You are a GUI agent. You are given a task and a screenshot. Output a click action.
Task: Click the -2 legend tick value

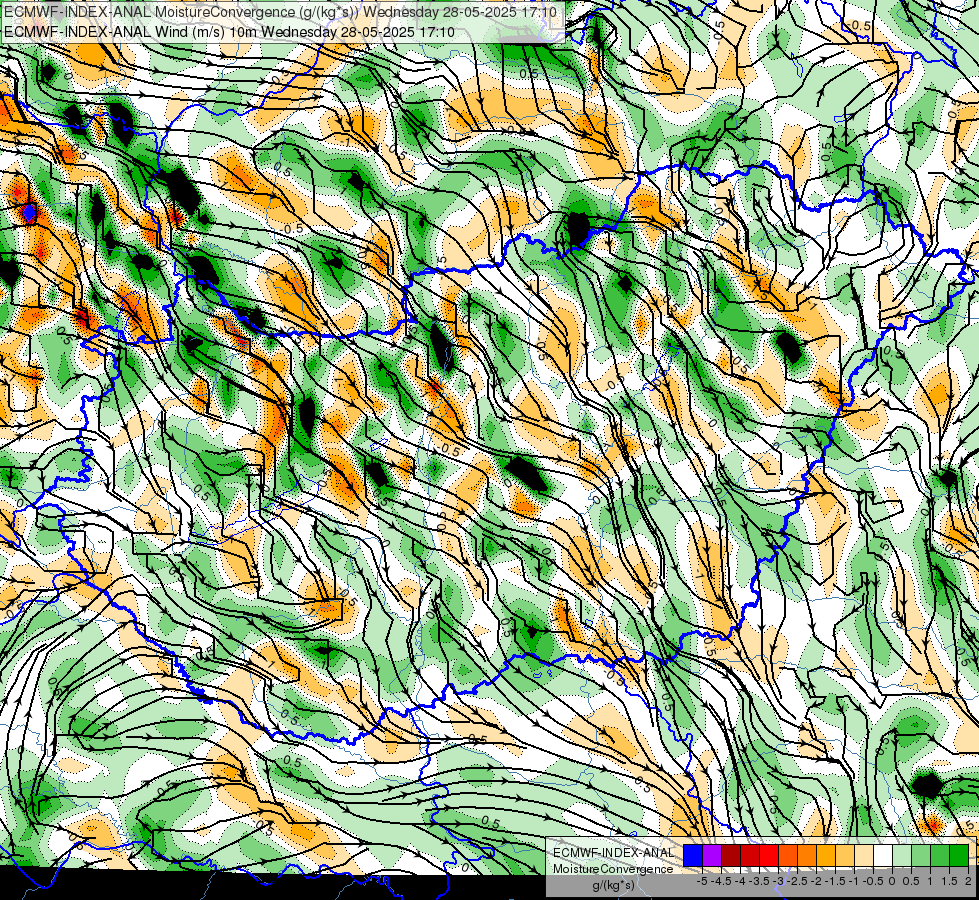click(816, 881)
